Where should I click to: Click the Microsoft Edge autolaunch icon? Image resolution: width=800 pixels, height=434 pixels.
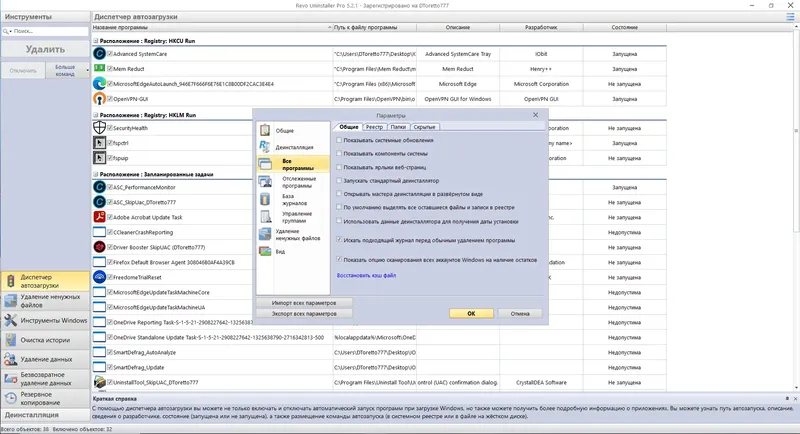99,84
